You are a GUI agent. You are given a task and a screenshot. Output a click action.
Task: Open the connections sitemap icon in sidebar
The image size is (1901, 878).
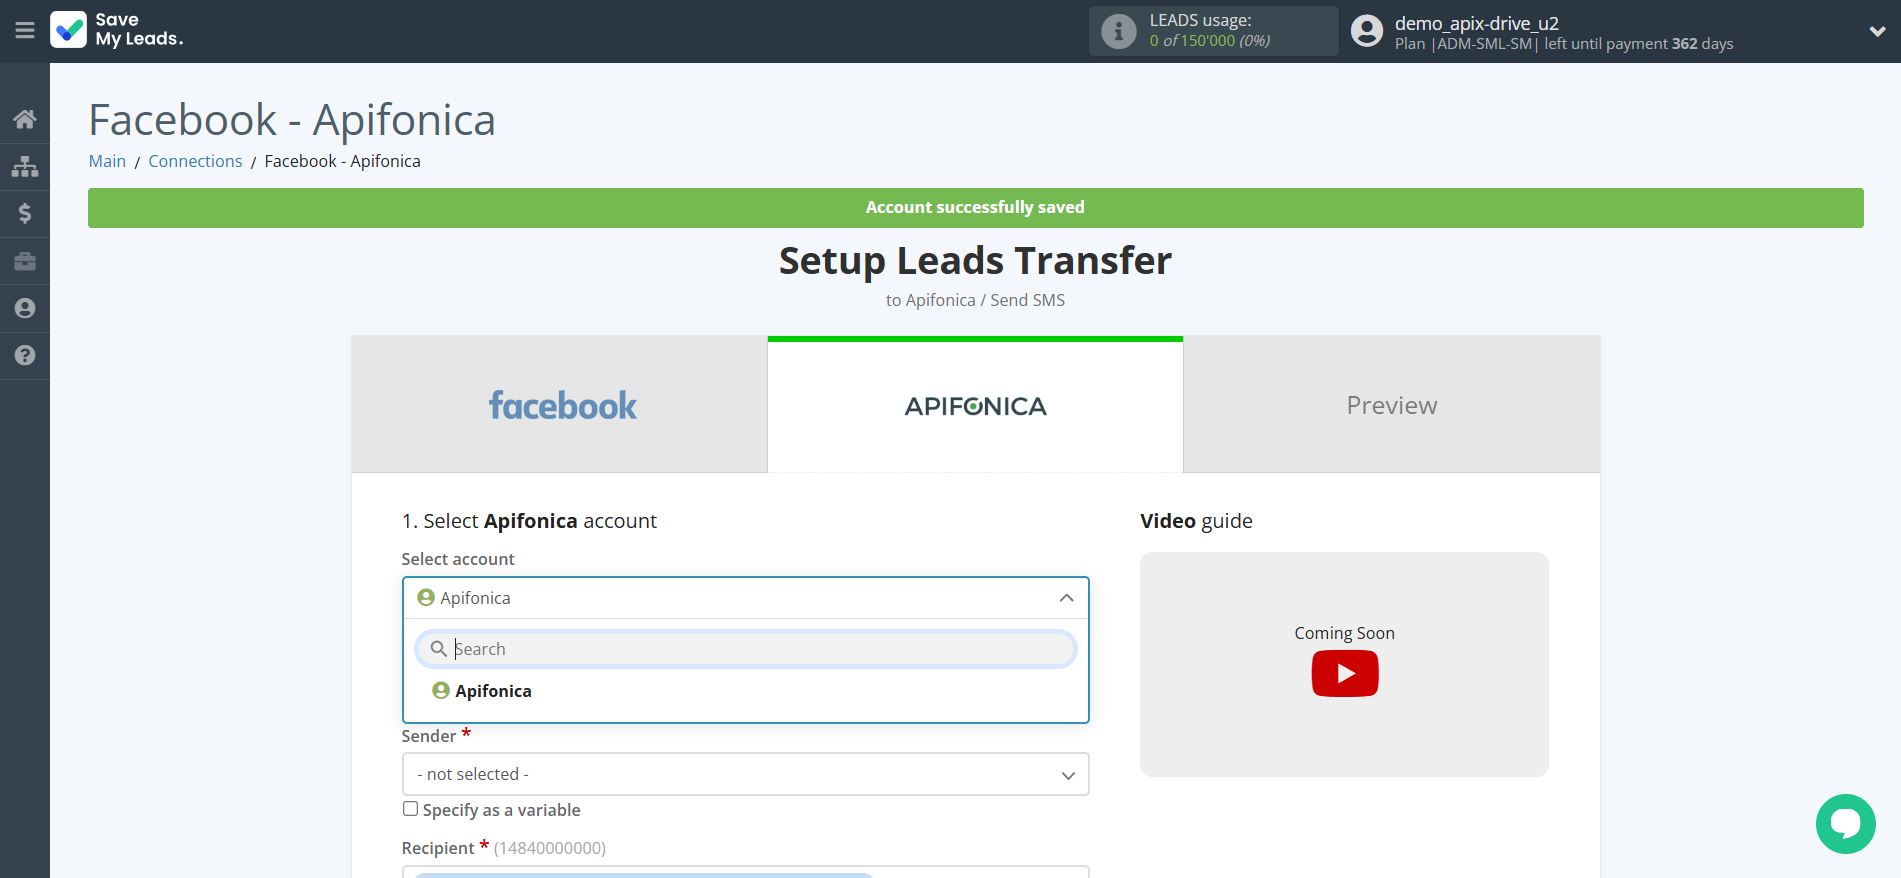pyautogui.click(x=25, y=166)
